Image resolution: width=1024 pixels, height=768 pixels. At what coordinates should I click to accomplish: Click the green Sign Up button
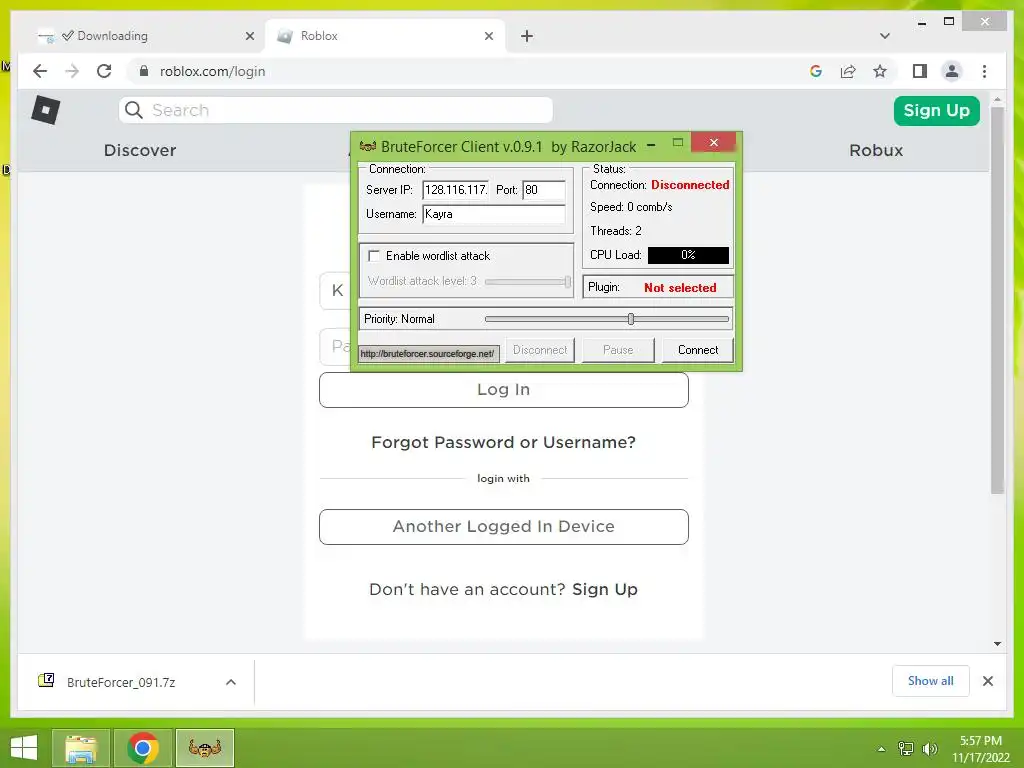click(936, 110)
